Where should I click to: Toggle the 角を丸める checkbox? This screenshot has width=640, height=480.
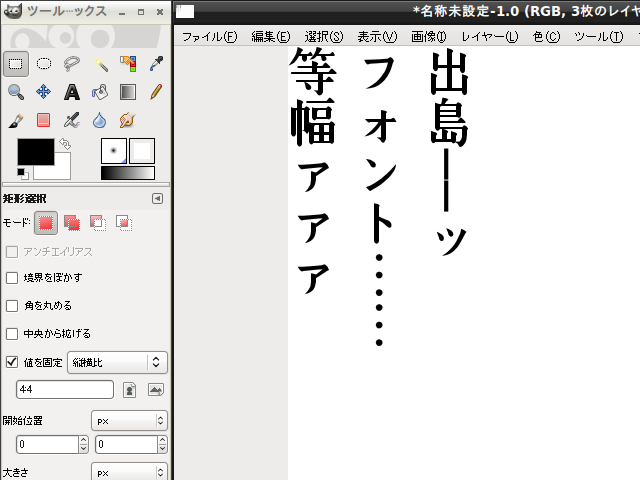[x=12, y=305]
